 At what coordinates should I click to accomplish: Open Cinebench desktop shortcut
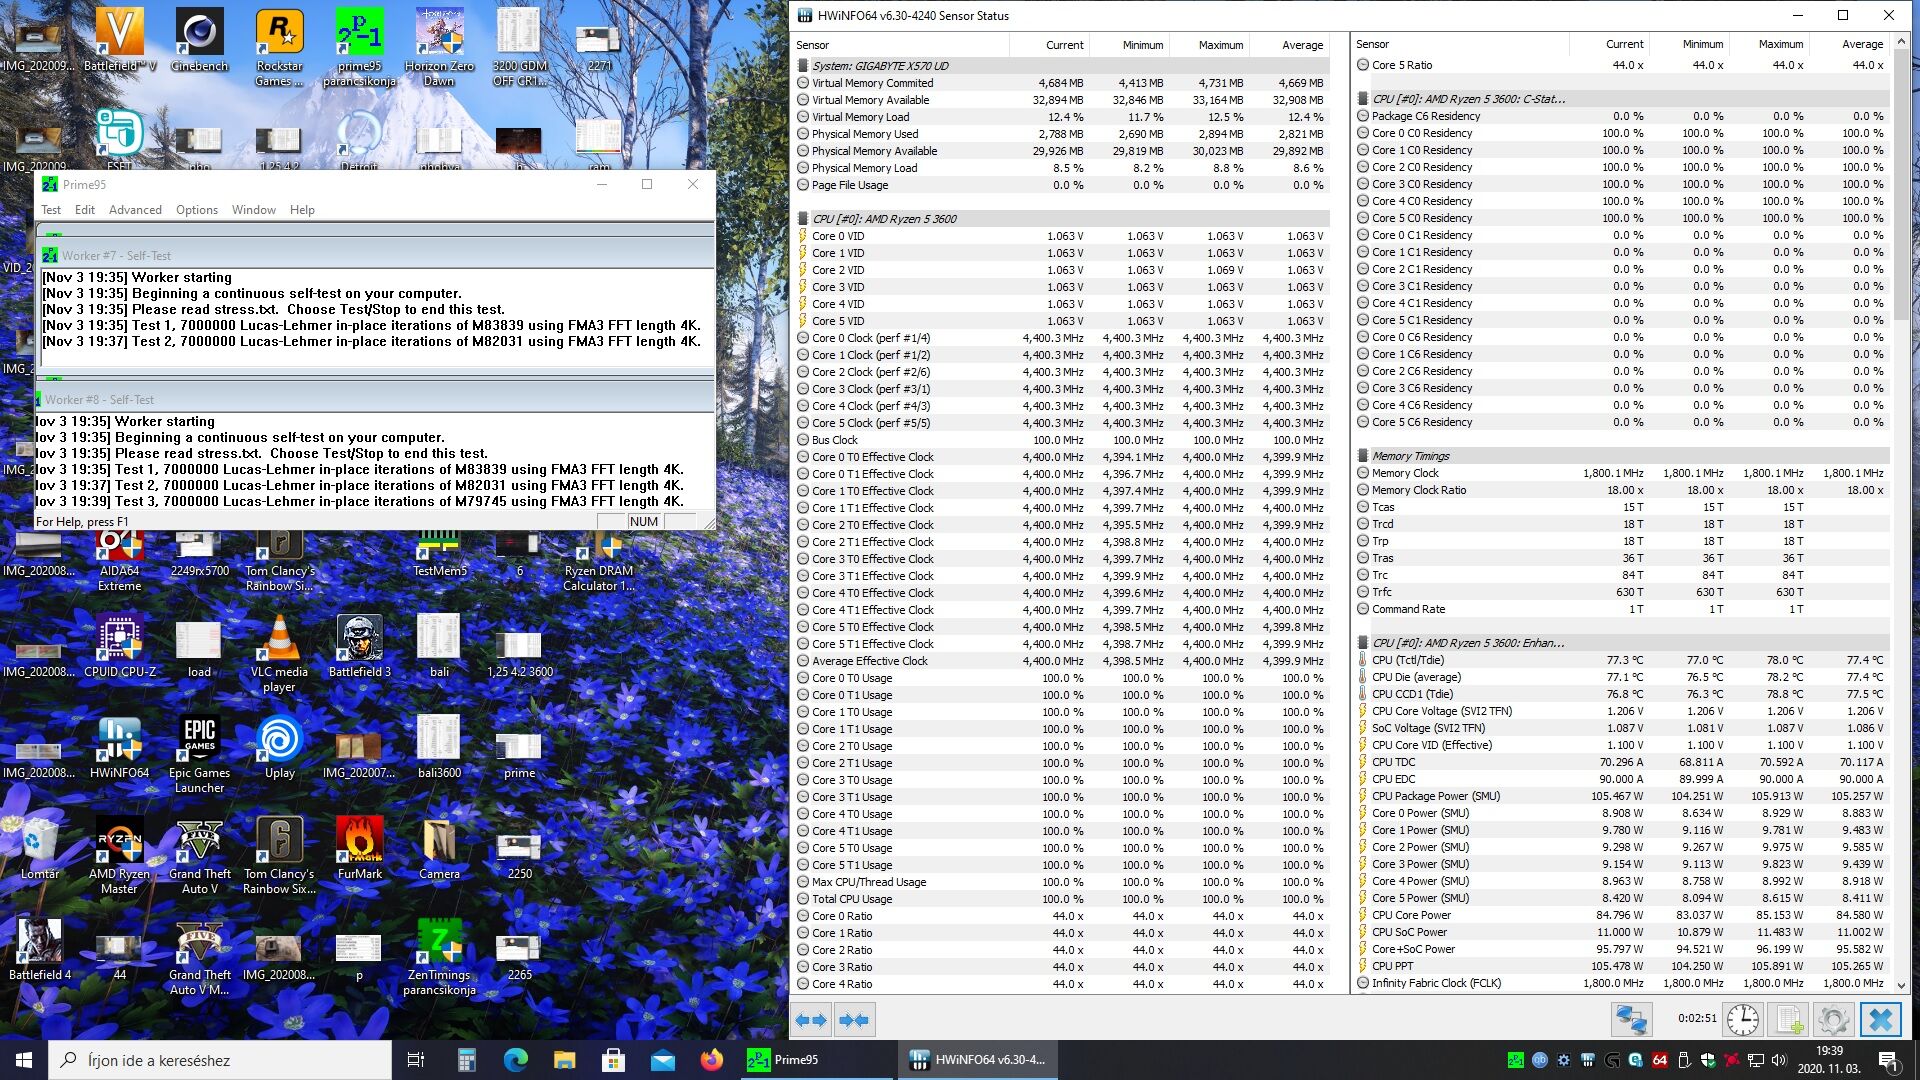pos(199,42)
